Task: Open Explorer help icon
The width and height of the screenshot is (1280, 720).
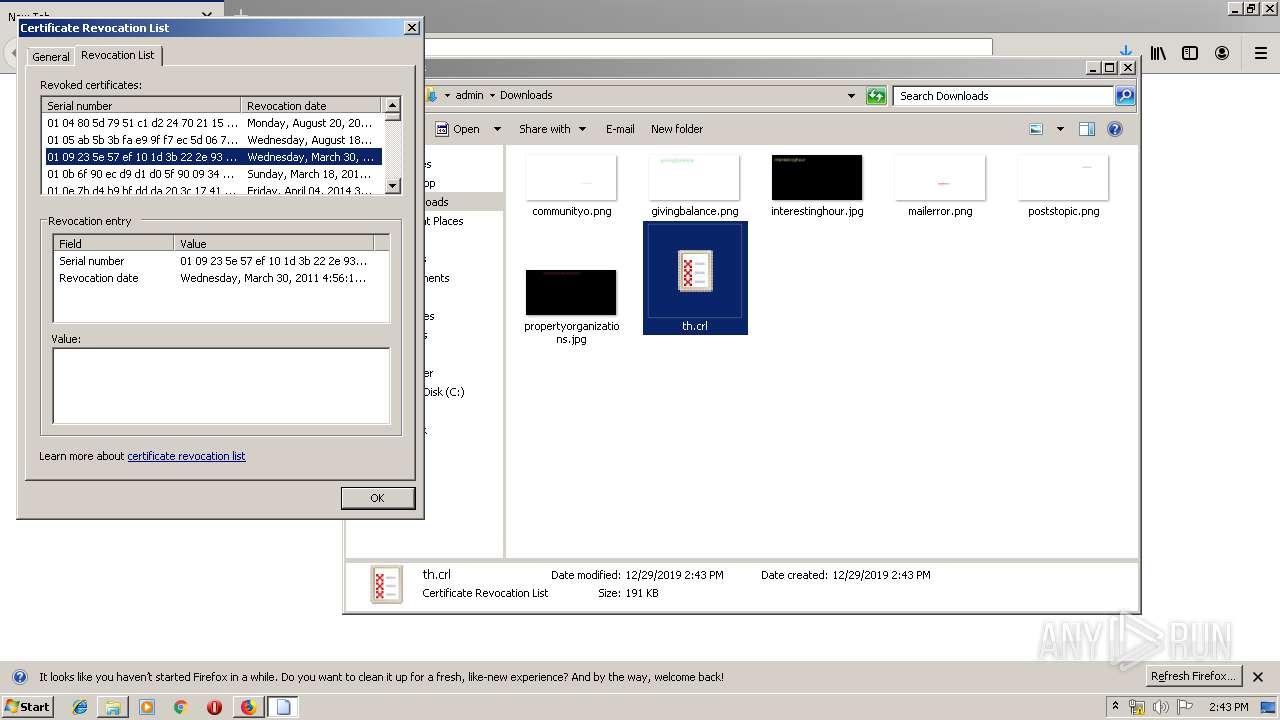Action: [1115, 129]
